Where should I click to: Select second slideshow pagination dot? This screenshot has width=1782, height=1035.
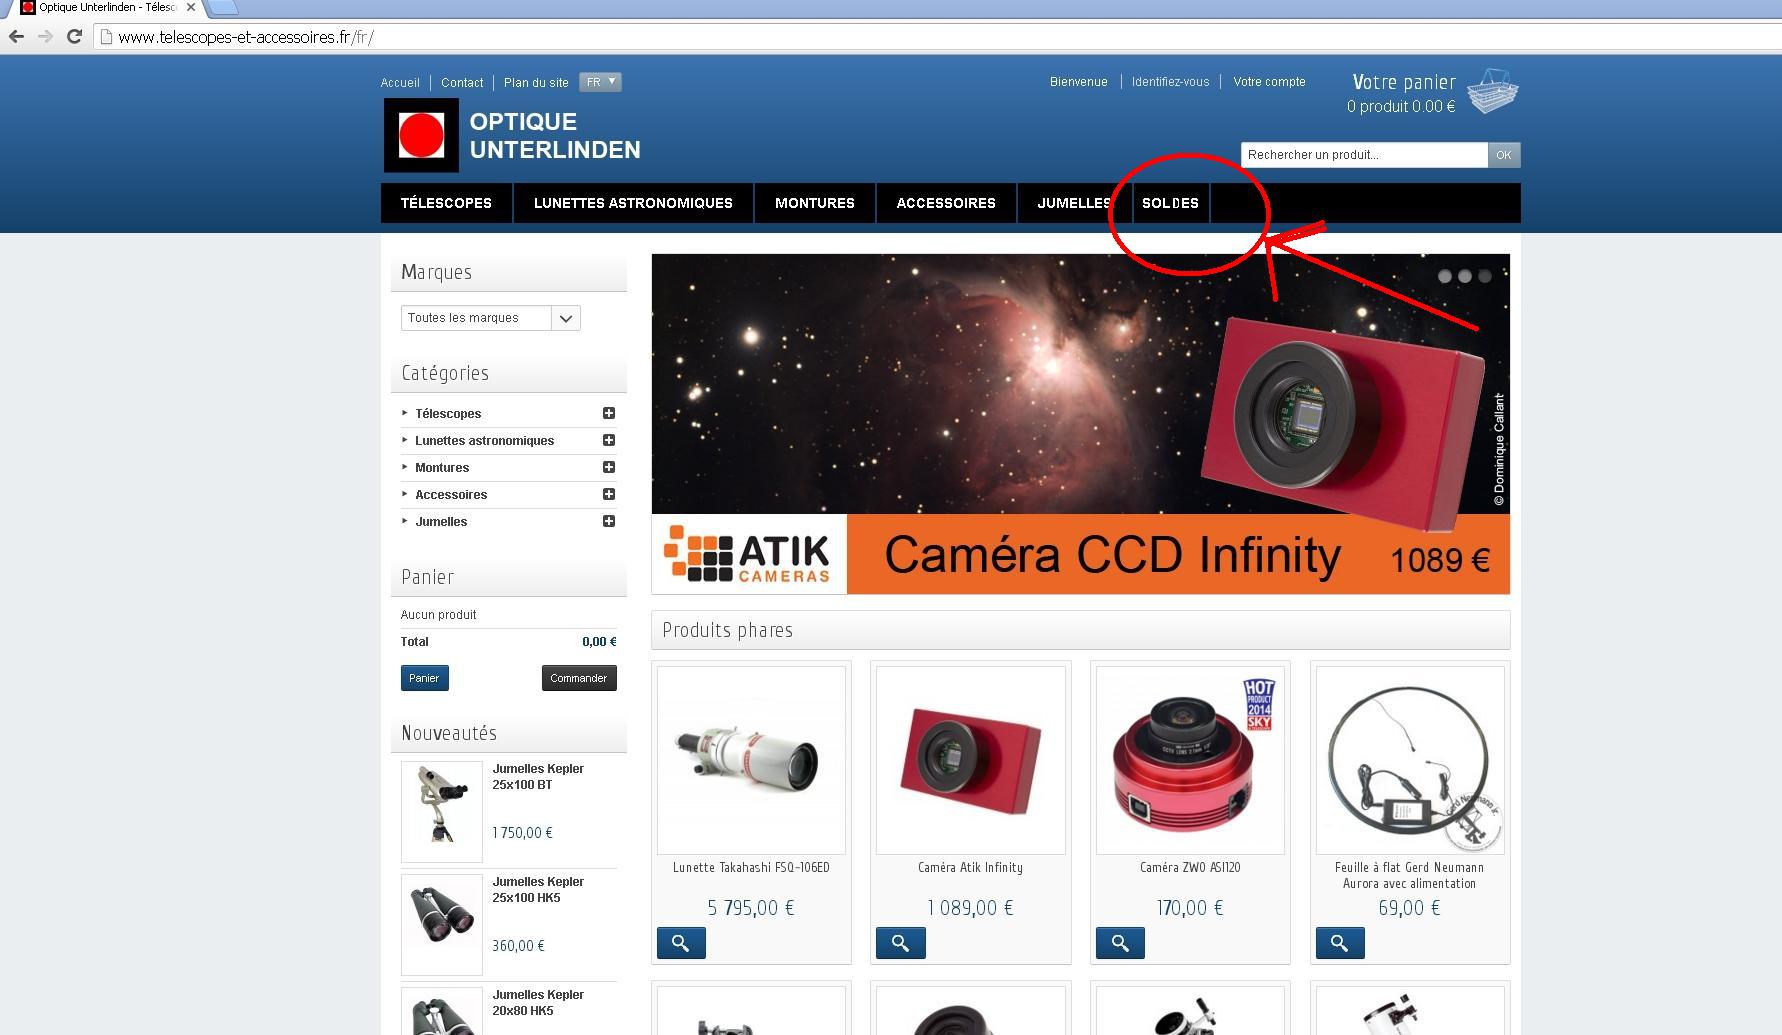pos(1465,276)
